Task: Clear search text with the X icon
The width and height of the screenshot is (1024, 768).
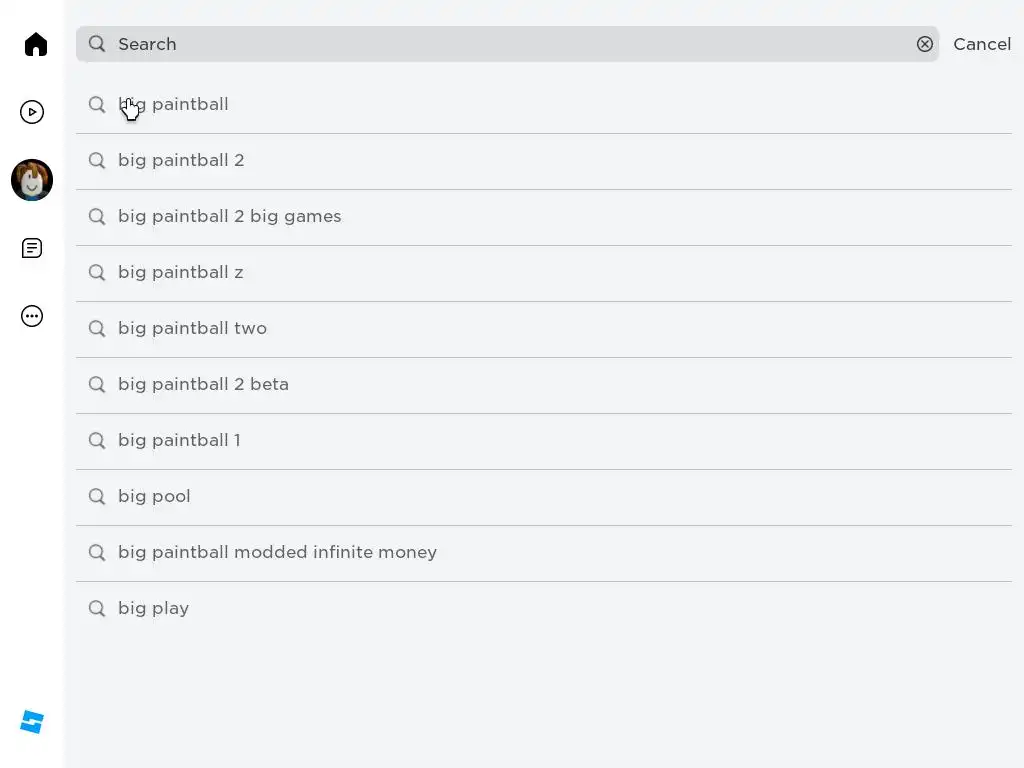Action: click(924, 44)
